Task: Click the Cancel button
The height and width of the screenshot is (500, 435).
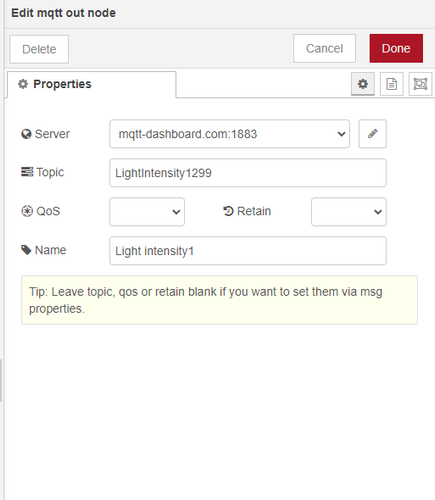Action: point(324,48)
